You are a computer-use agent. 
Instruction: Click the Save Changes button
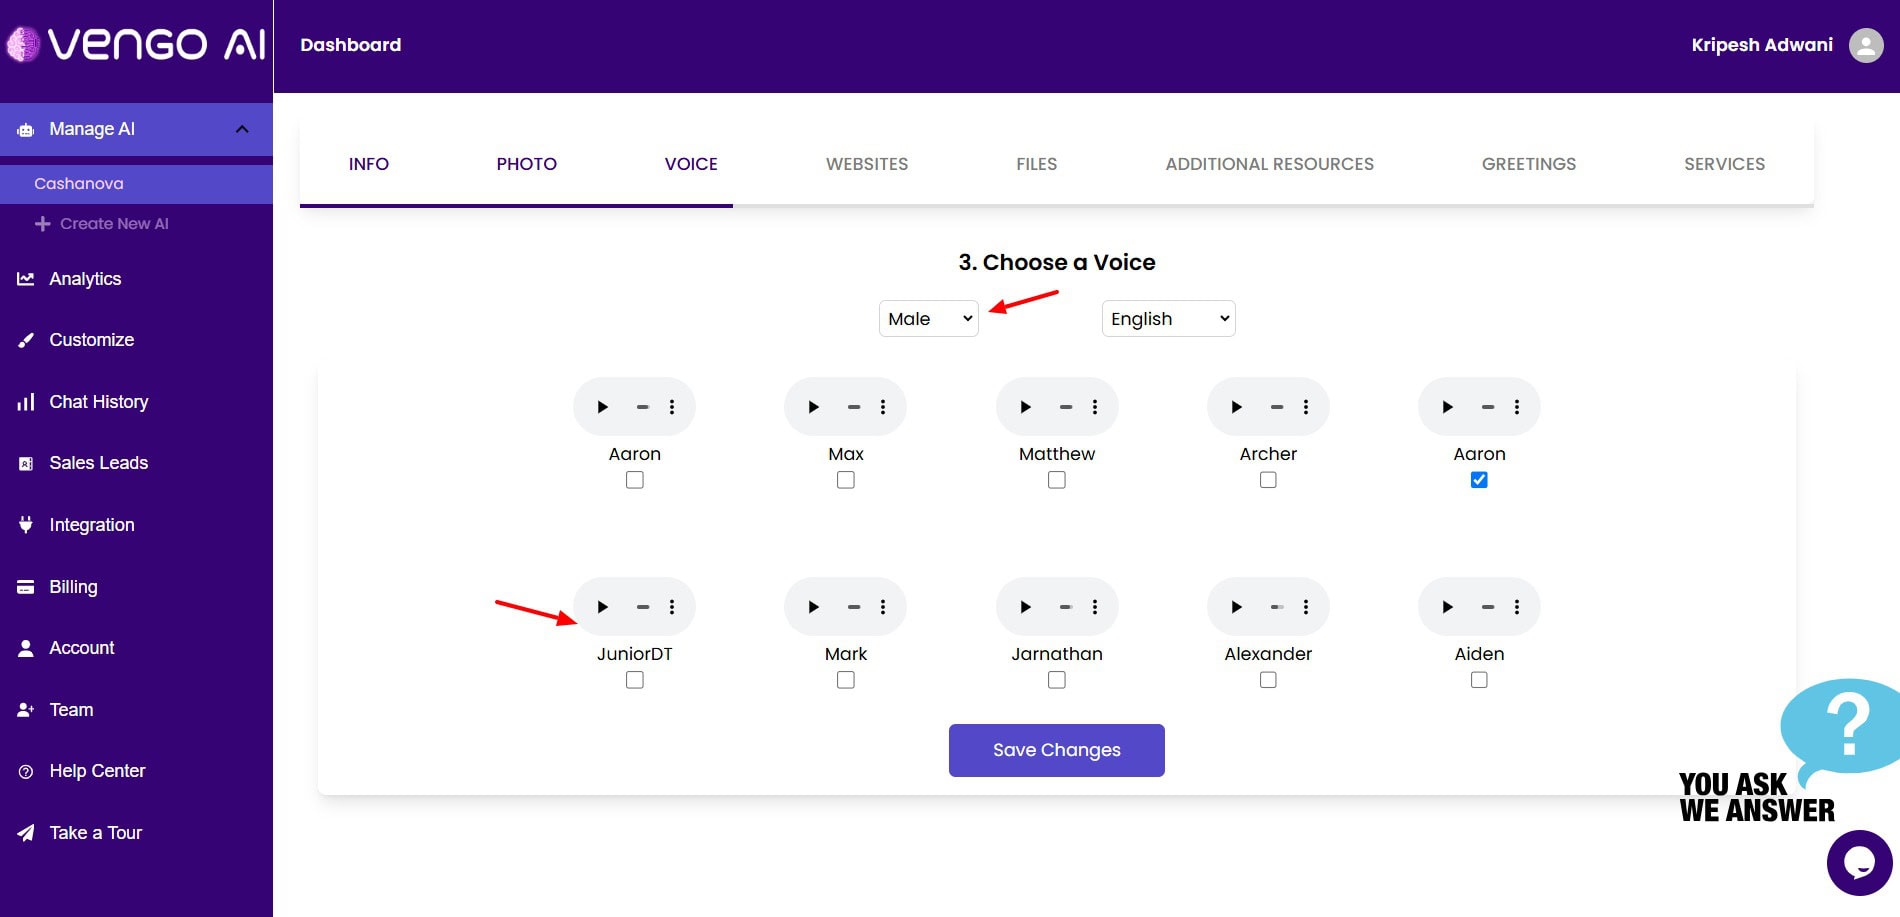tap(1057, 750)
